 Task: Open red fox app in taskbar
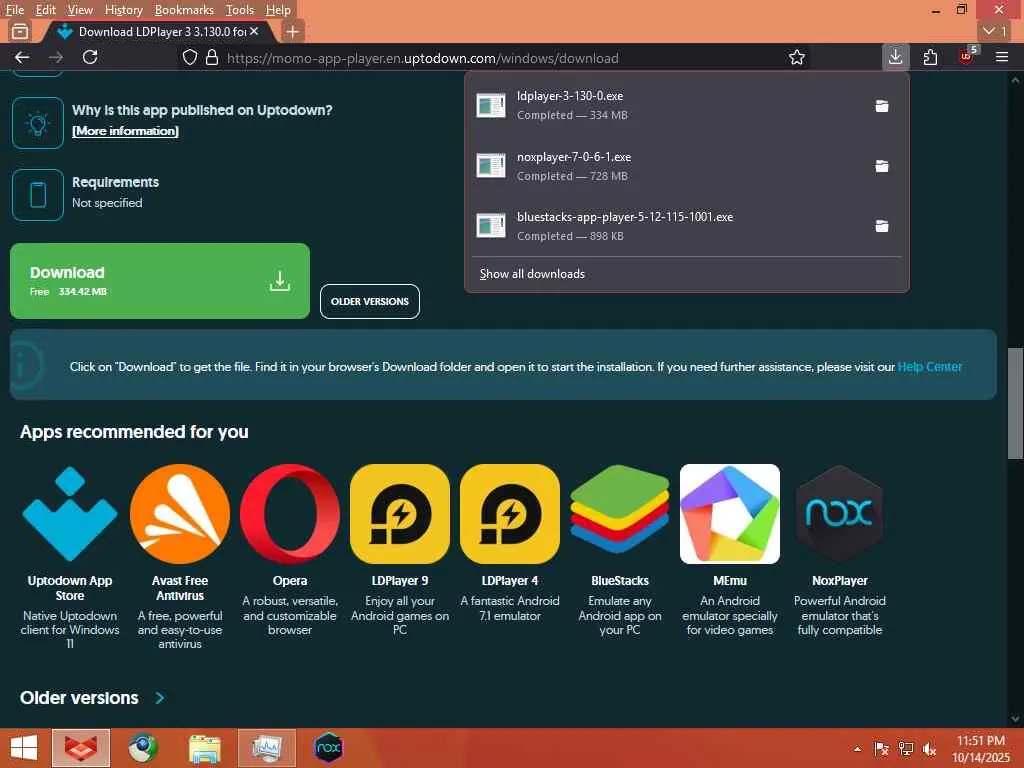click(x=81, y=748)
